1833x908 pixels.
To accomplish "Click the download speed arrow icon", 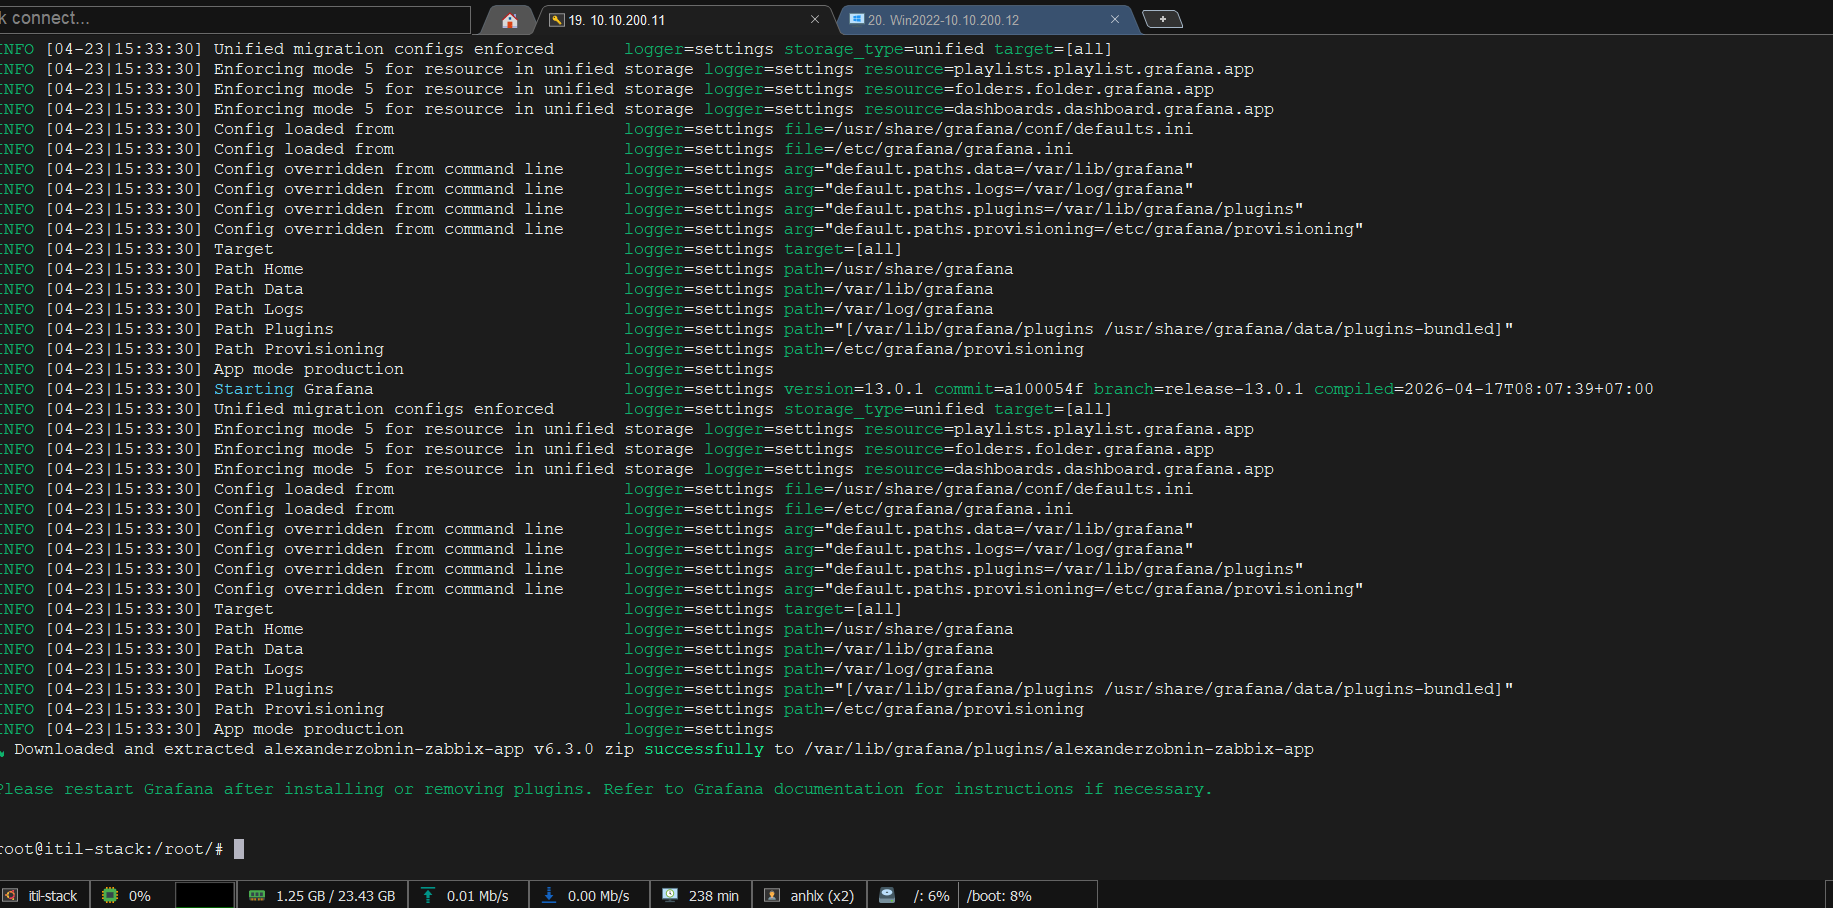I will [x=549, y=896].
